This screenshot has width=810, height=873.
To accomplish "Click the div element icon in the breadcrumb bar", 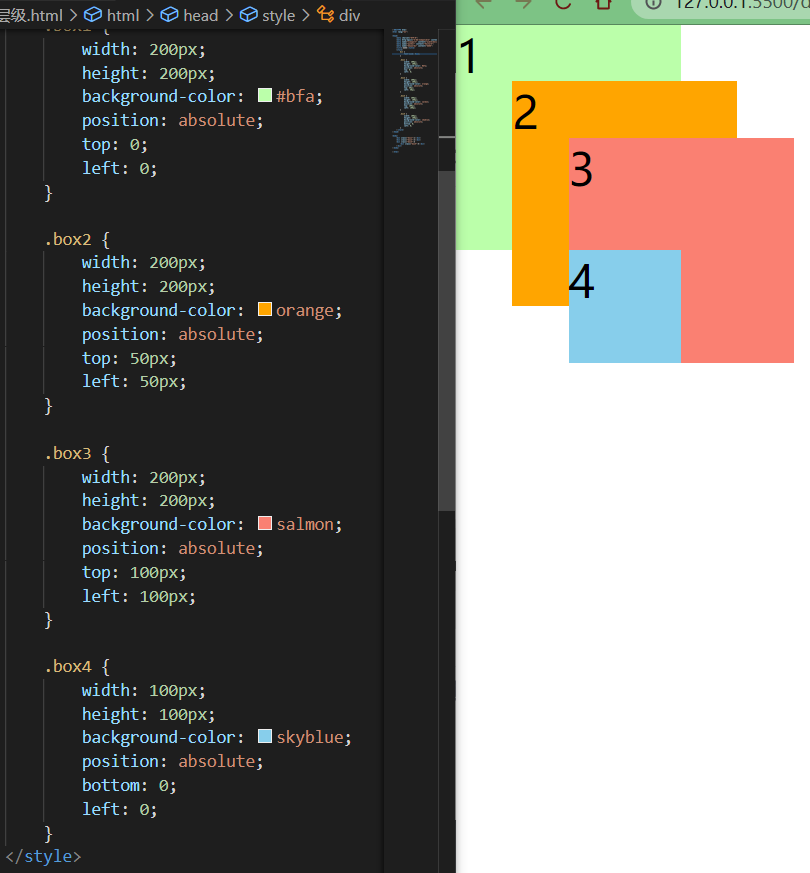I will point(325,14).
